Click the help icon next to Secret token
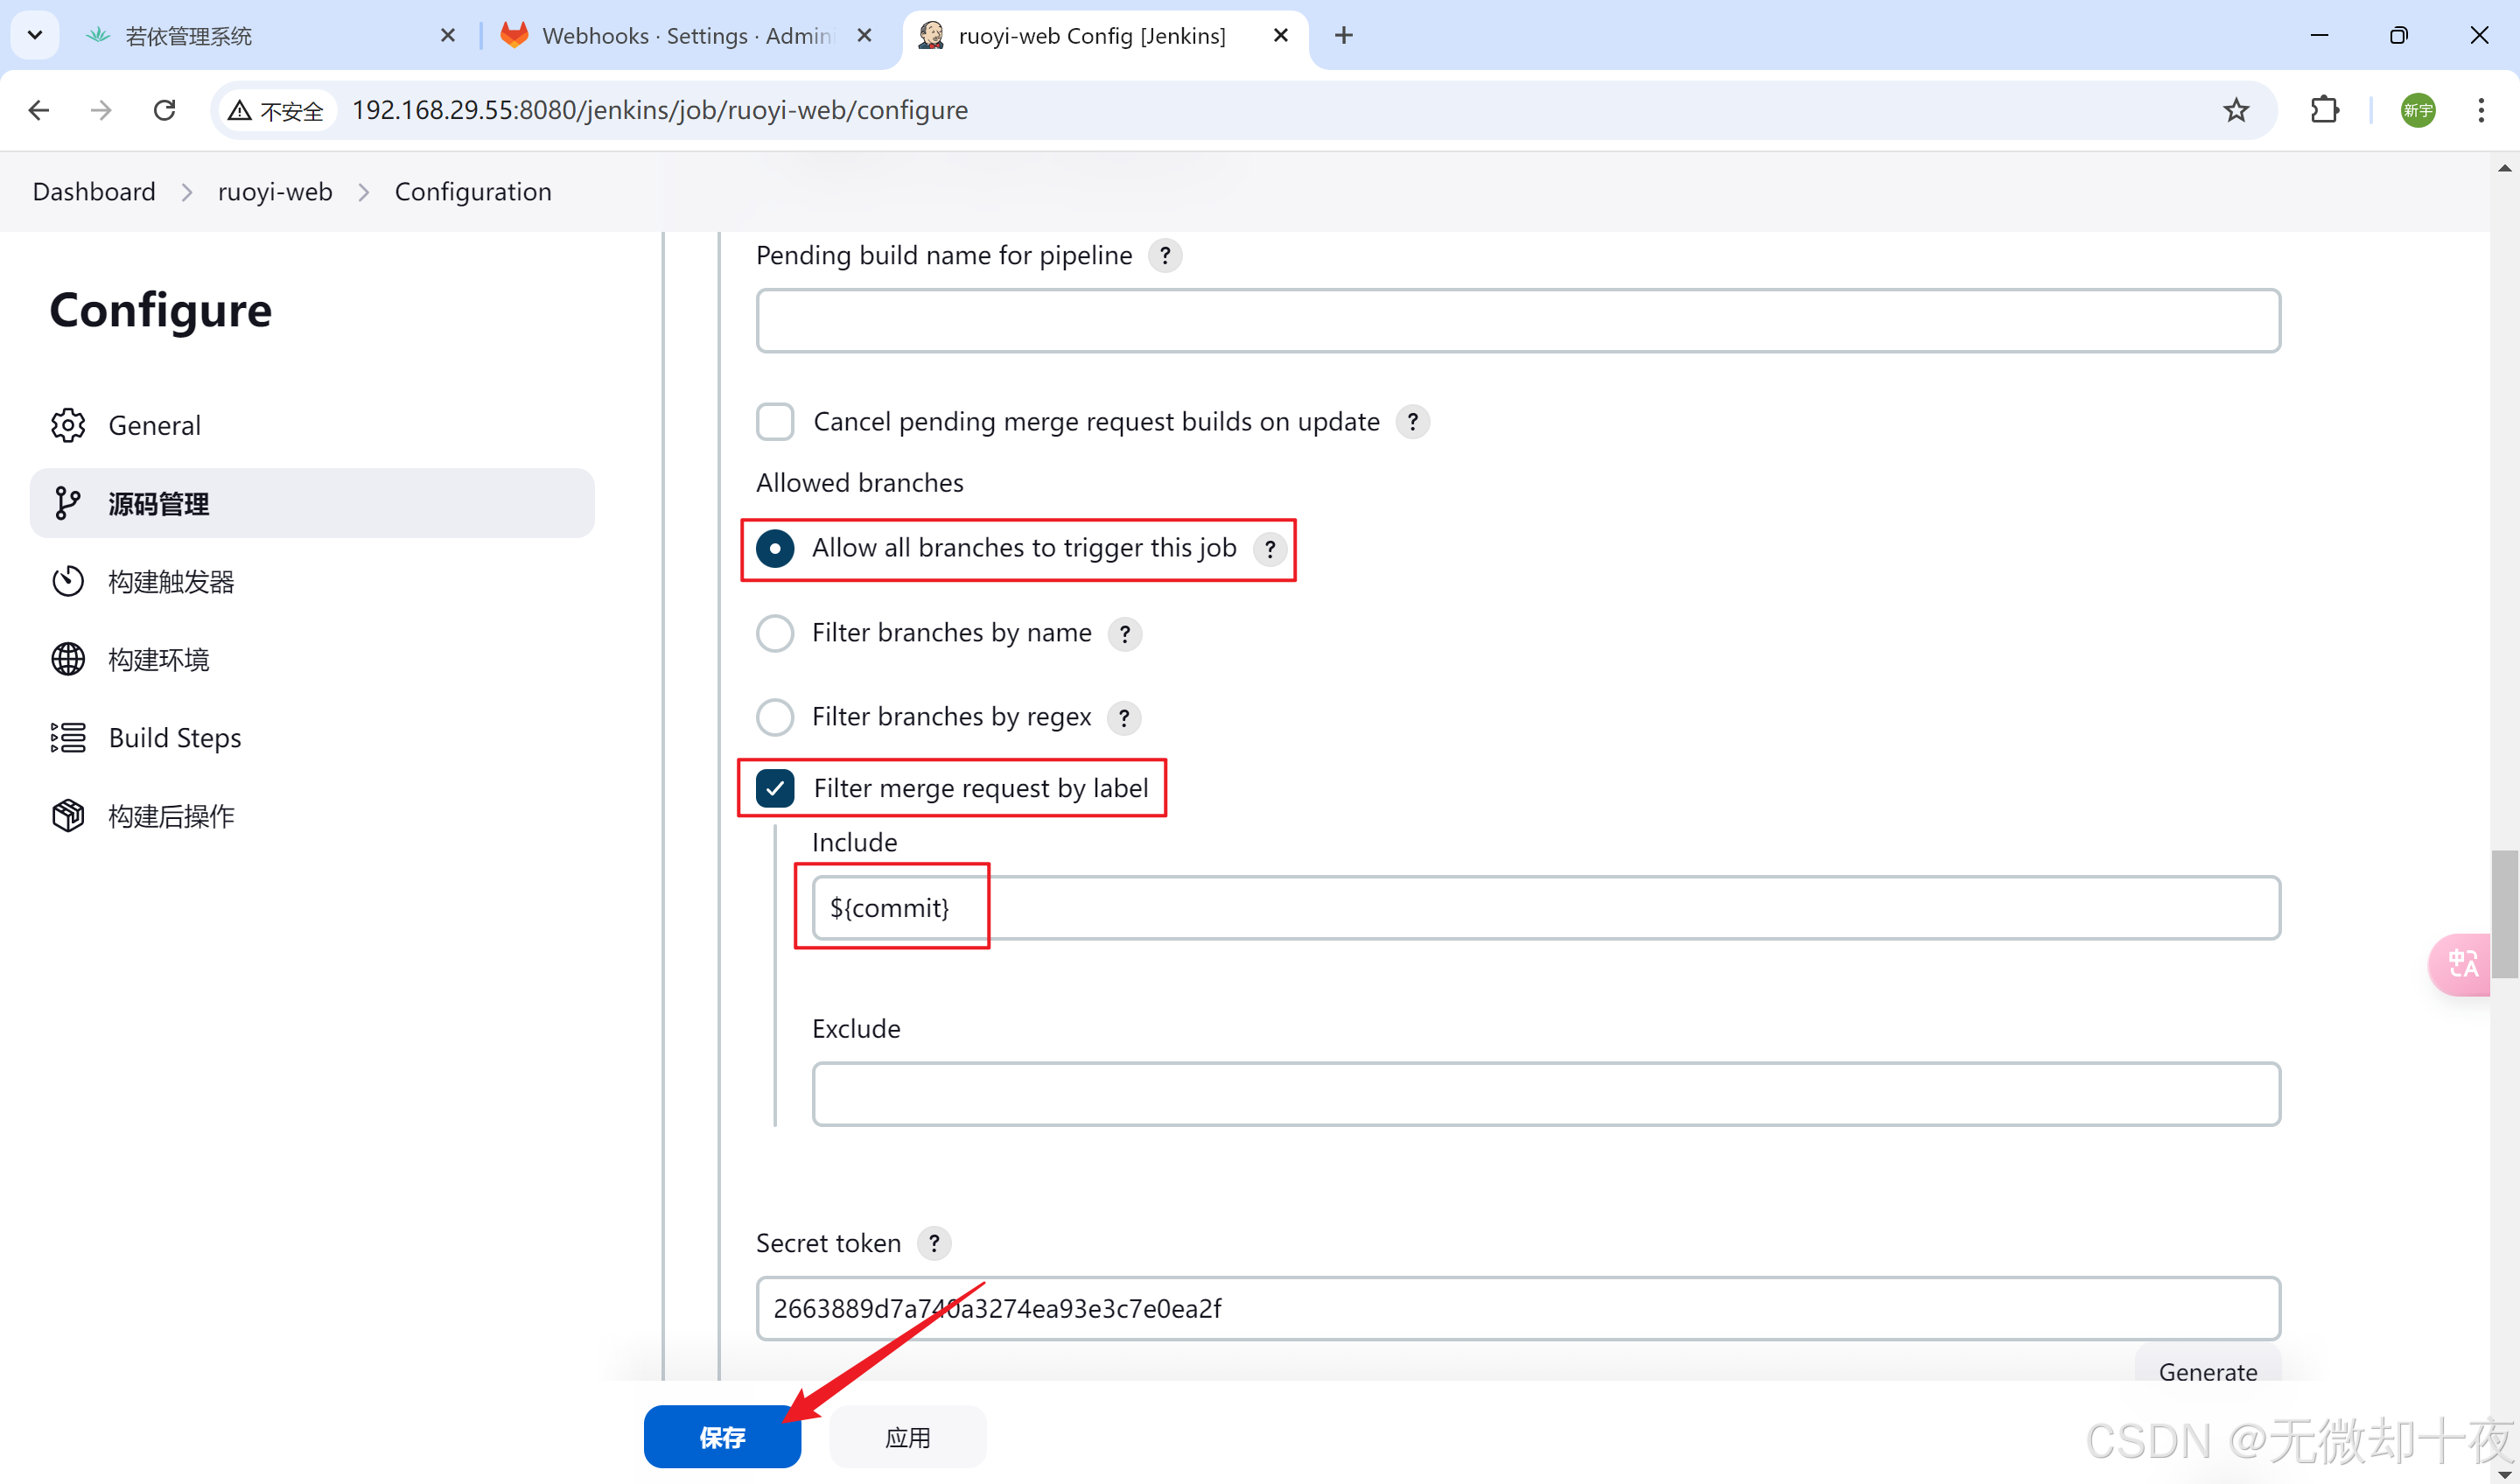The height and width of the screenshot is (1484, 2520). coord(934,1243)
